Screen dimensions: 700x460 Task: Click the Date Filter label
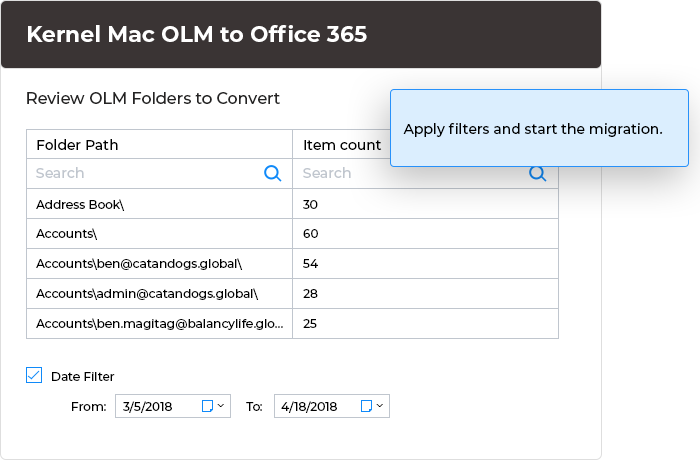coord(83,376)
